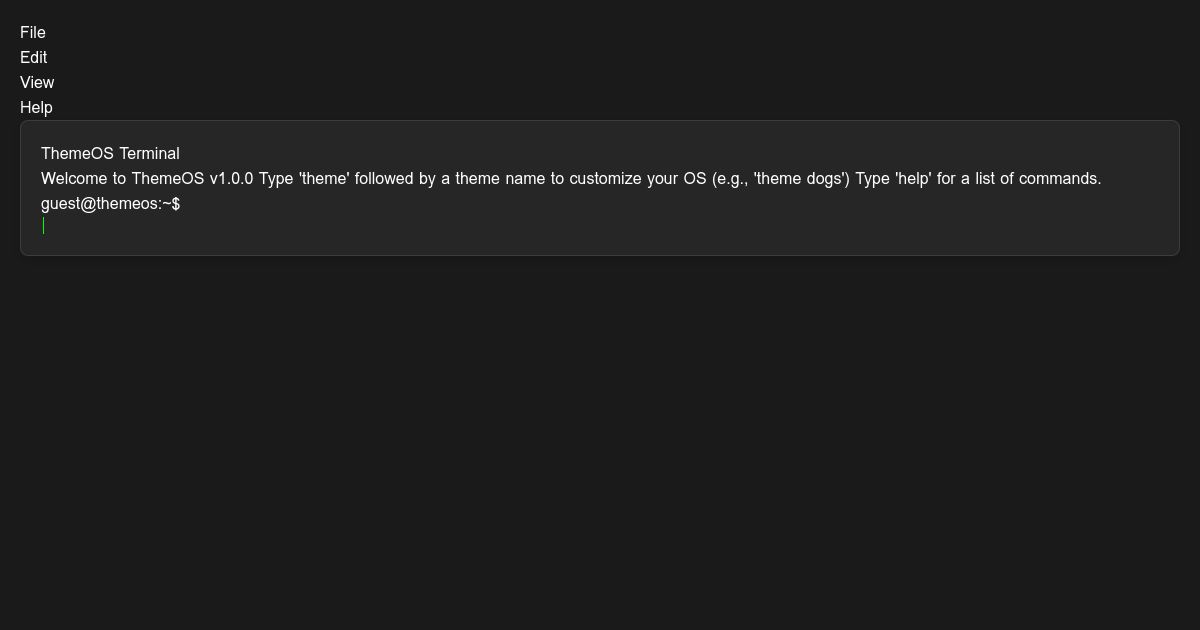Open the File menu

(33, 33)
